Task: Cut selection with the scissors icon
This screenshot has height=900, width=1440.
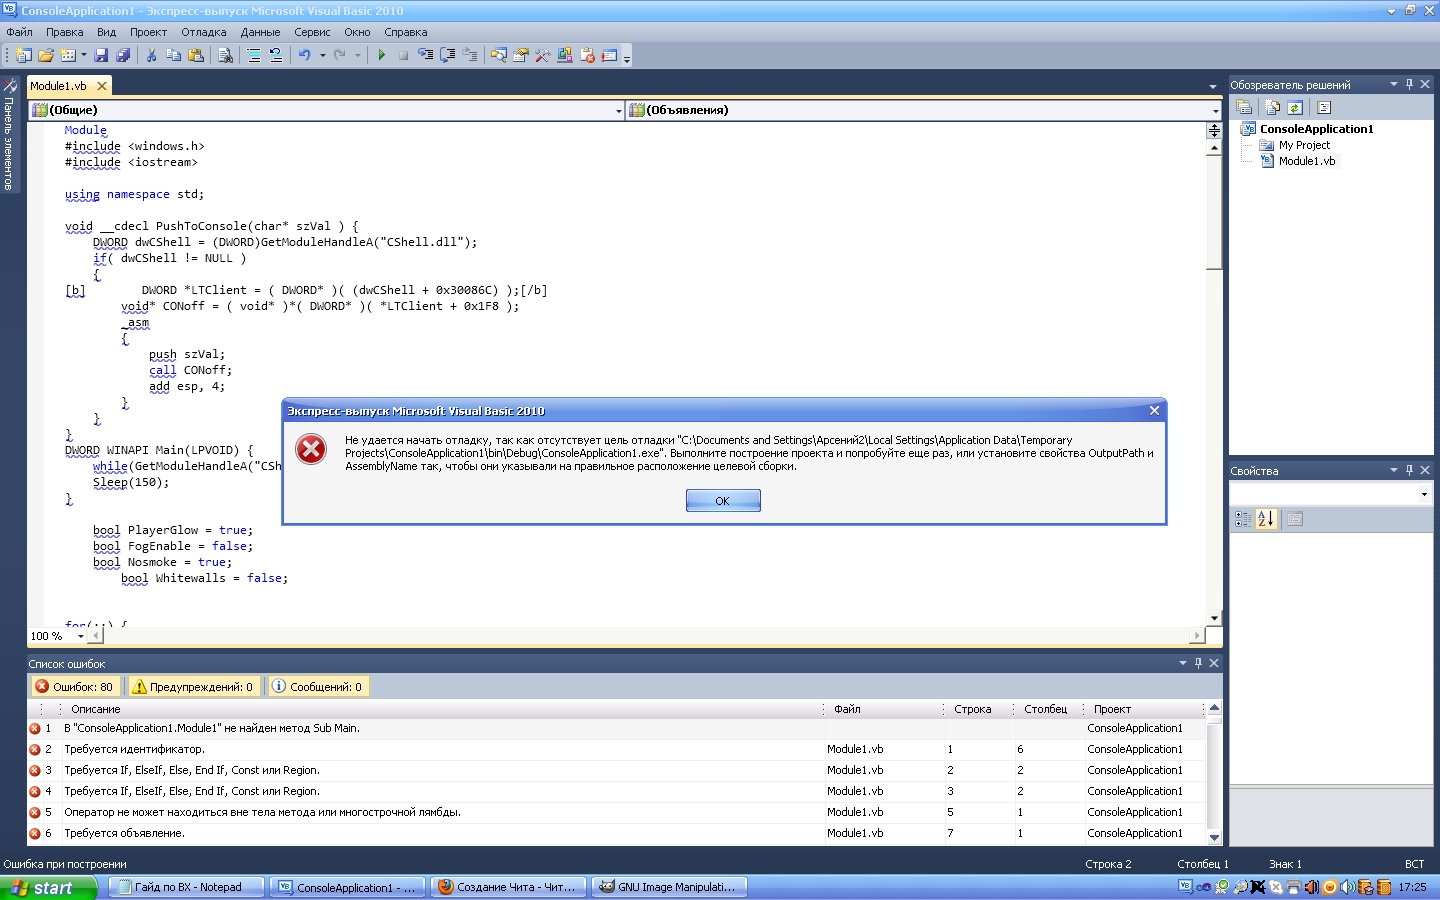Action: click(x=152, y=56)
